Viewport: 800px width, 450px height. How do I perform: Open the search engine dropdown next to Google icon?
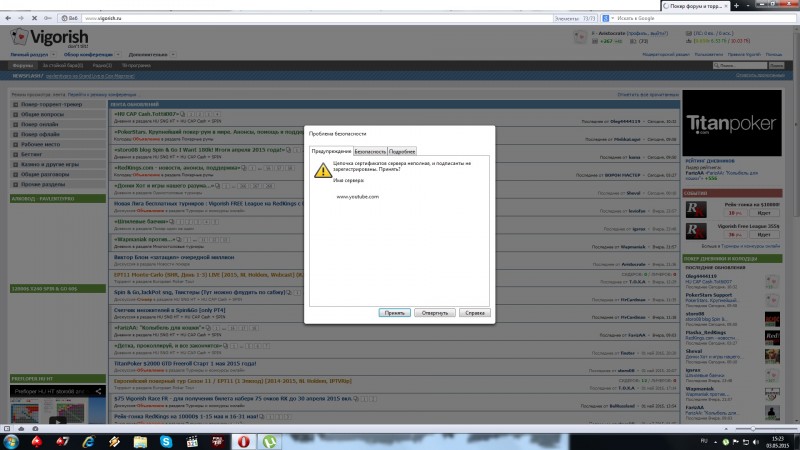(613, 18)
